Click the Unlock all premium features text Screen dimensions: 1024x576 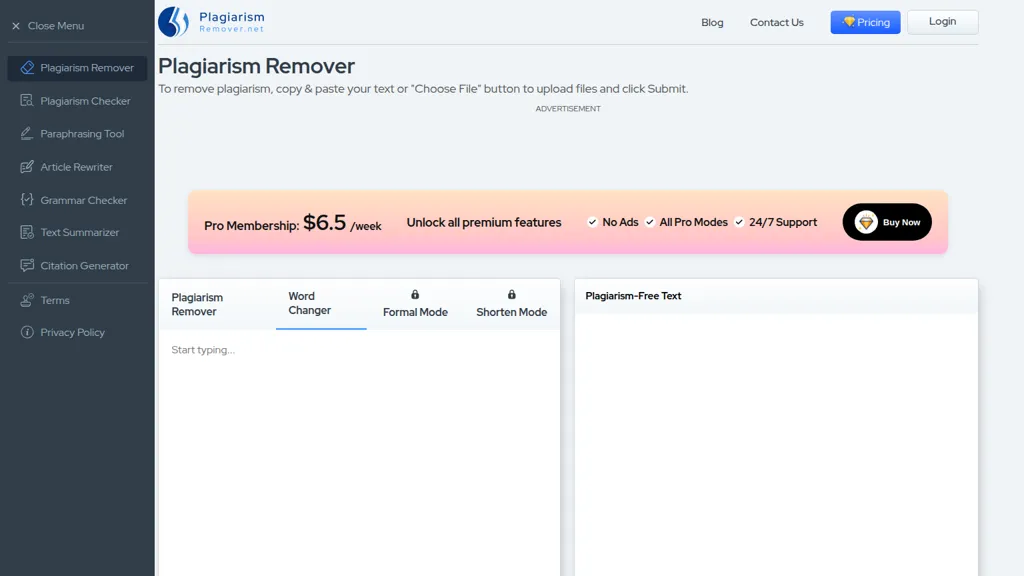[484, 223]
